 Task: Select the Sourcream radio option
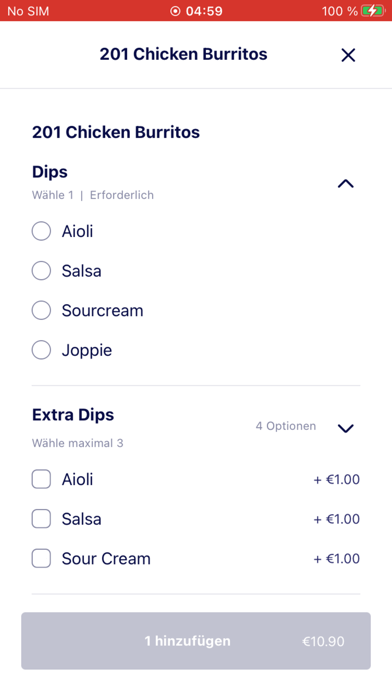[41, 311]
